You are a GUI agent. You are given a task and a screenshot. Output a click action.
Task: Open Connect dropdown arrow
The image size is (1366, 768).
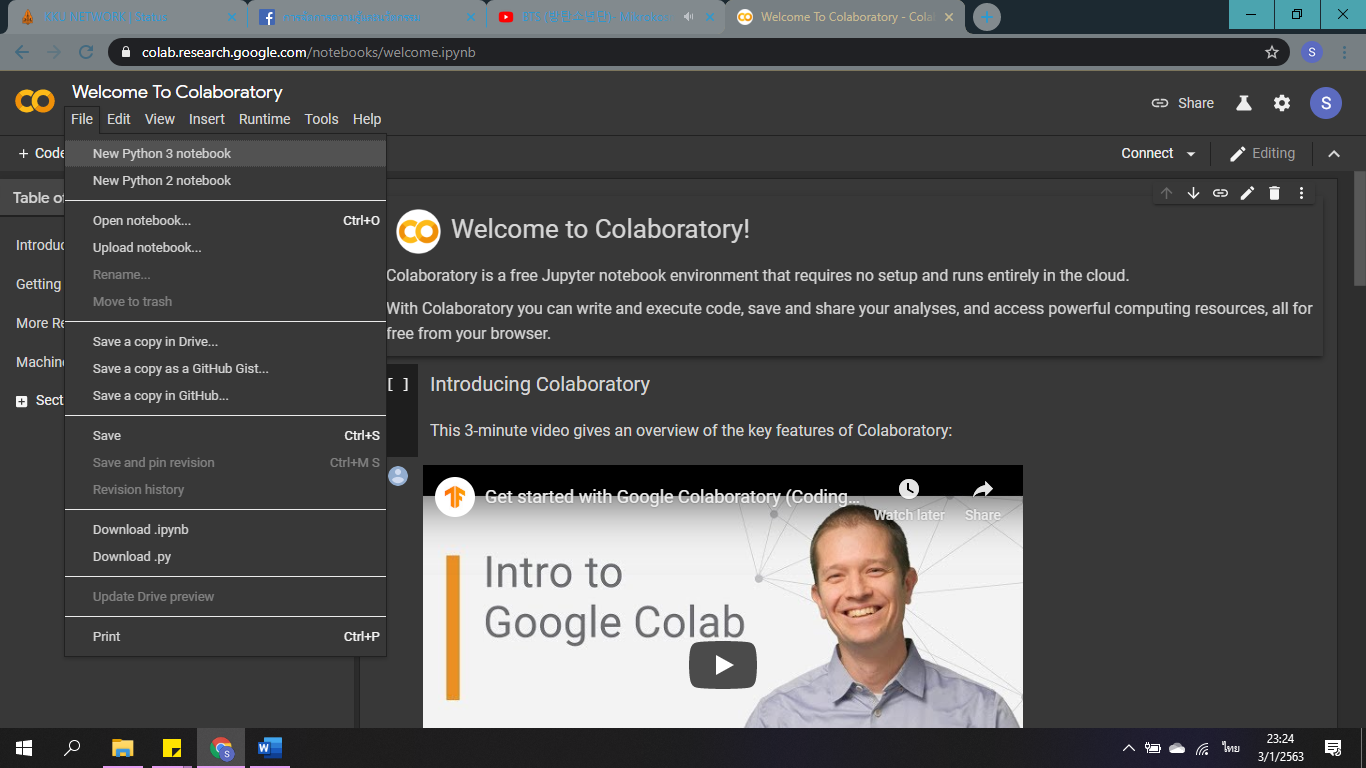[x=1190, y=154]
